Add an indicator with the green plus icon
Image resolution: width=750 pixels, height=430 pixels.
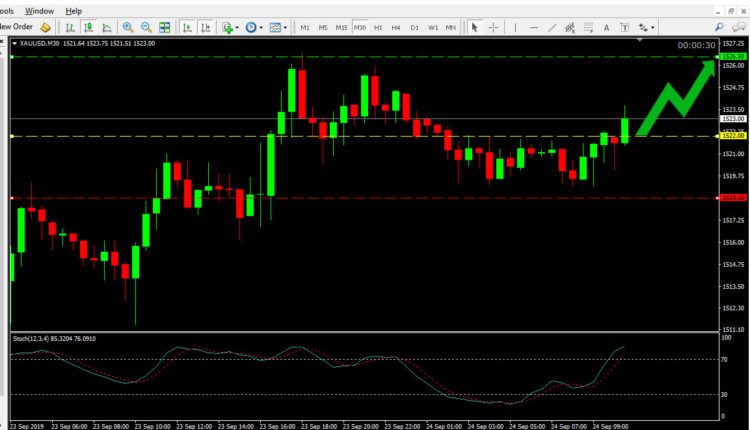click(x=227, y=28)
